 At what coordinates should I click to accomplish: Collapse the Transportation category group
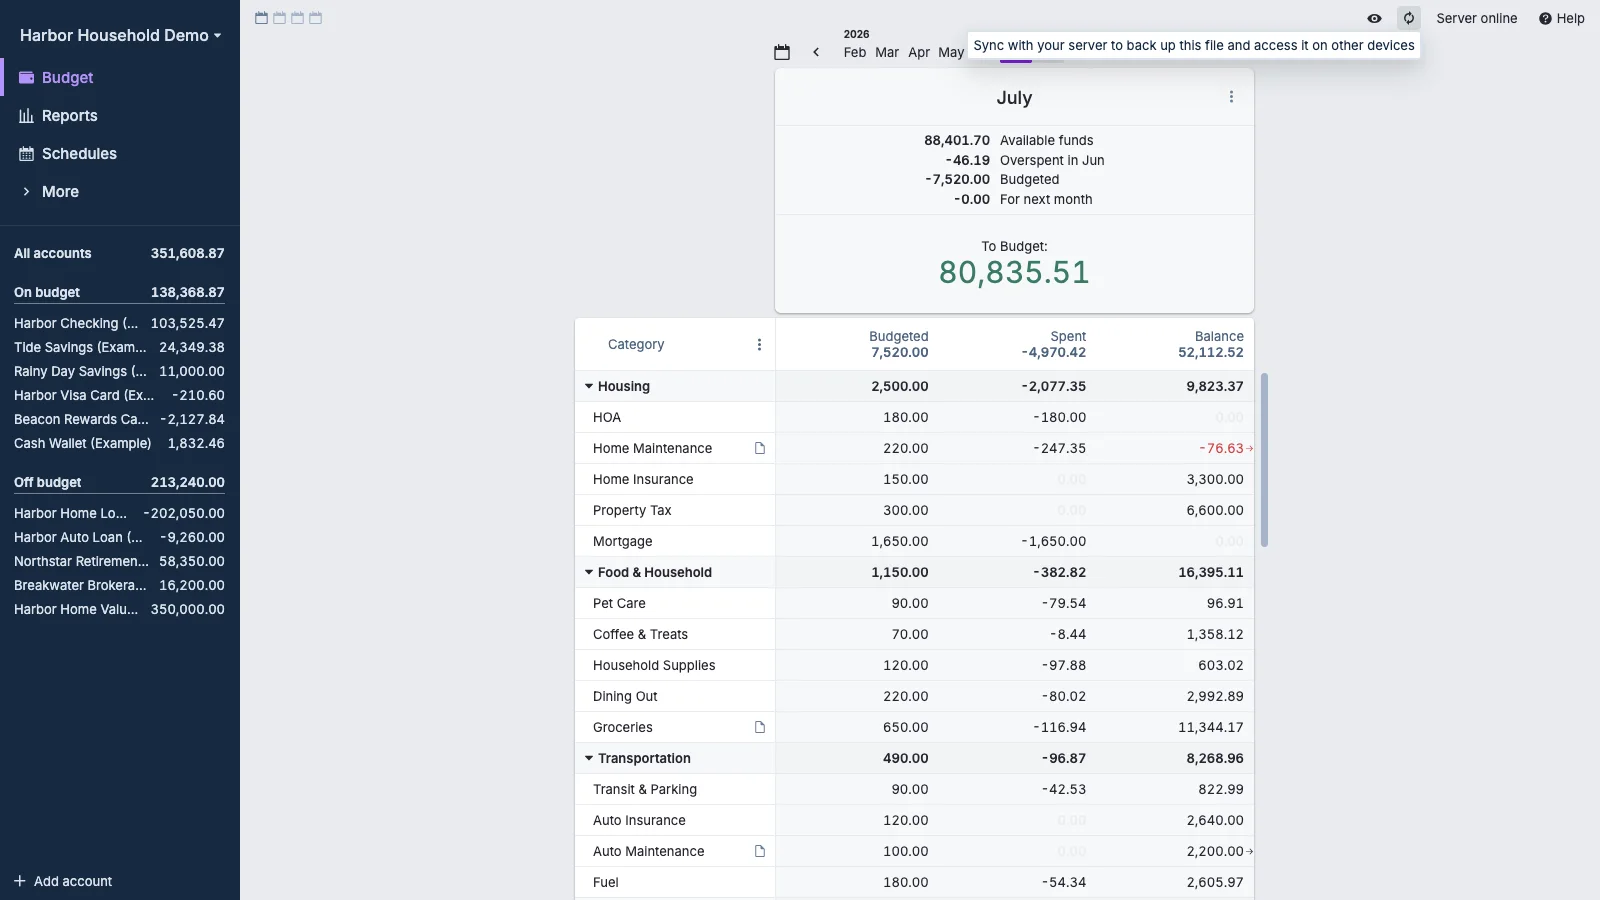[x=589, y=758]
